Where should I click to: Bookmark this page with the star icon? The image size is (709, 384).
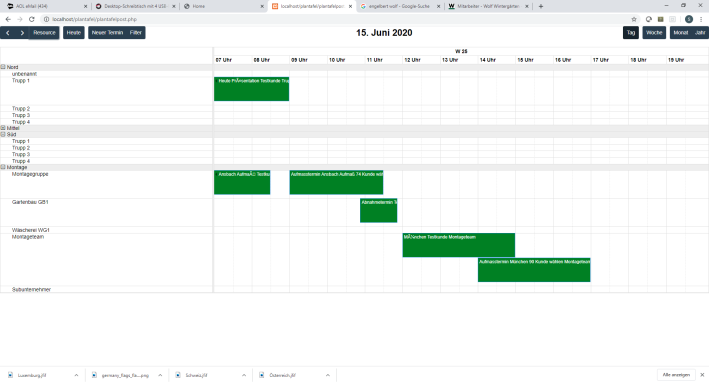point(634,19)
